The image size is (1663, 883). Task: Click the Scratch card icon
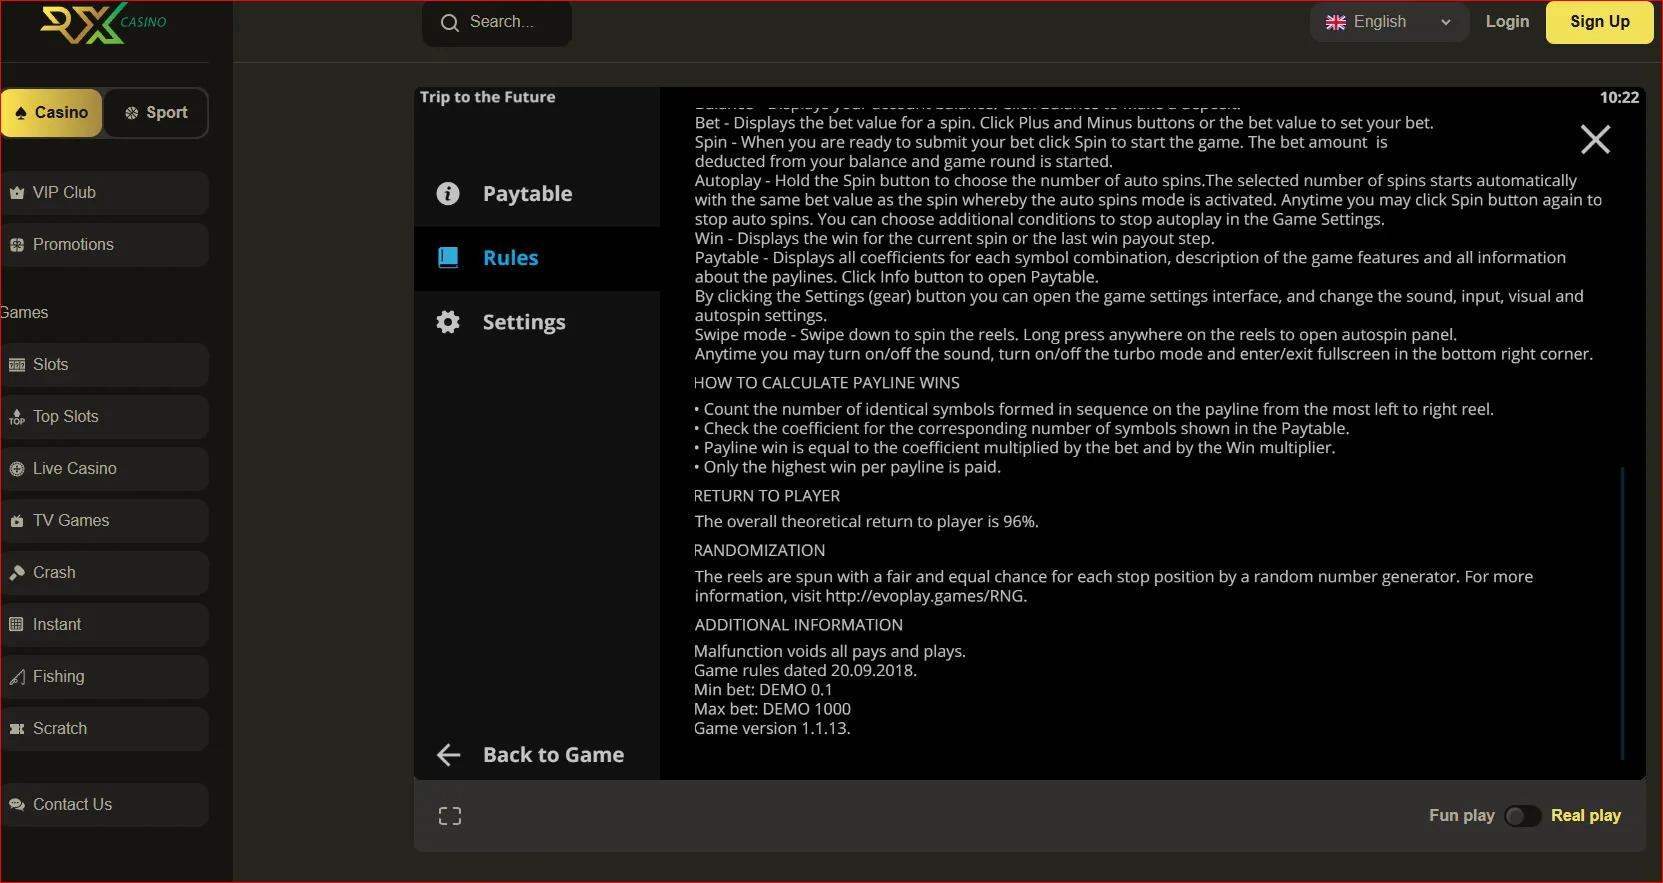tap(17, 729)
